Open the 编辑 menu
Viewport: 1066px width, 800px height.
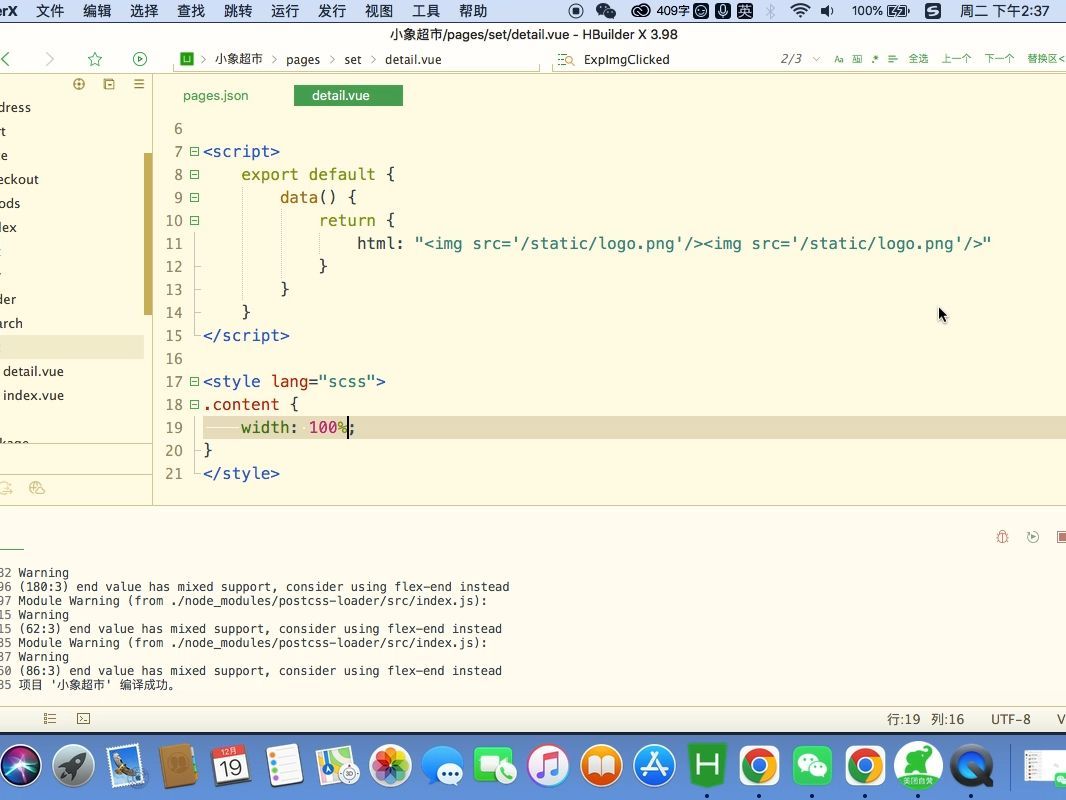pos(97,11)
